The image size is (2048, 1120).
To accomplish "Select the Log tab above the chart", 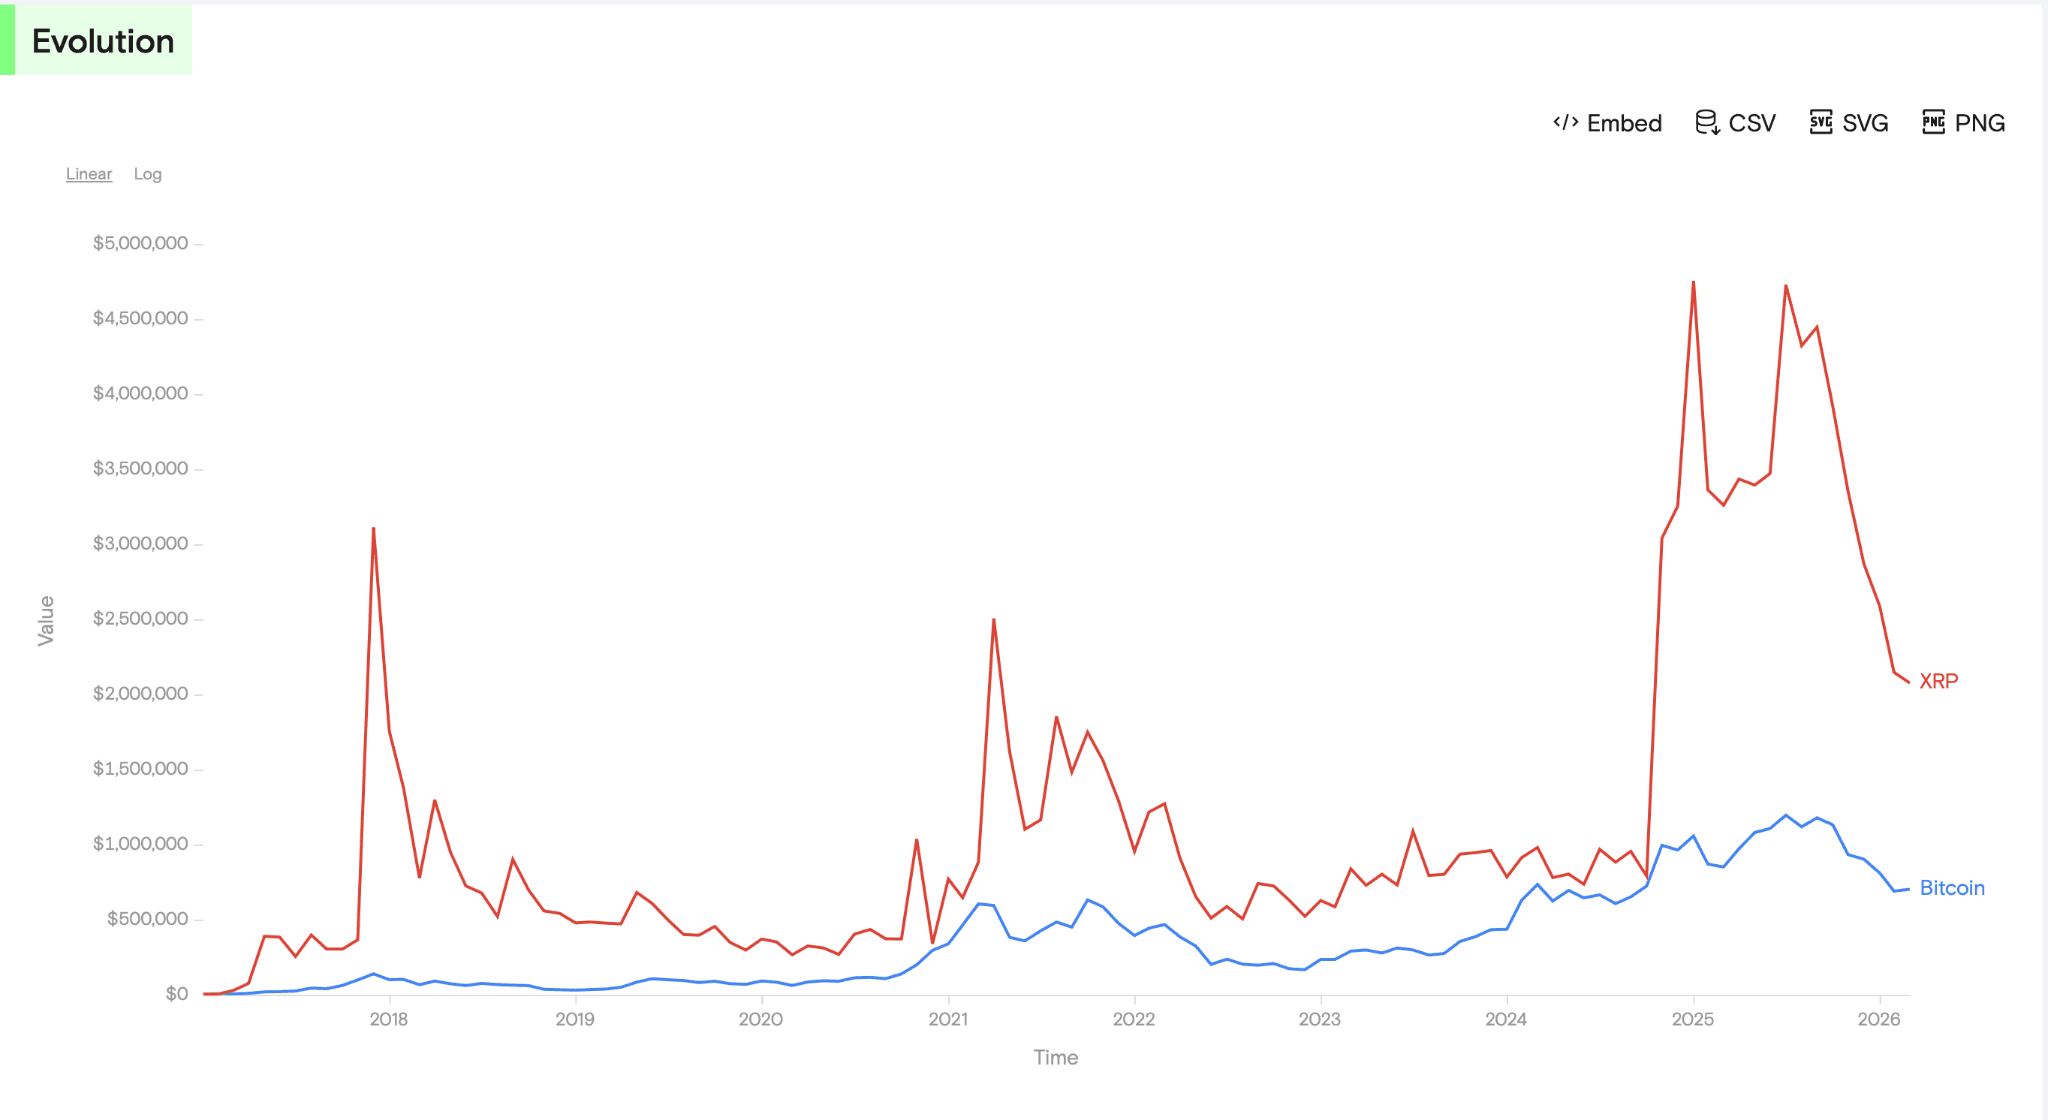I will pyautogui.click(x=148, y=173).
